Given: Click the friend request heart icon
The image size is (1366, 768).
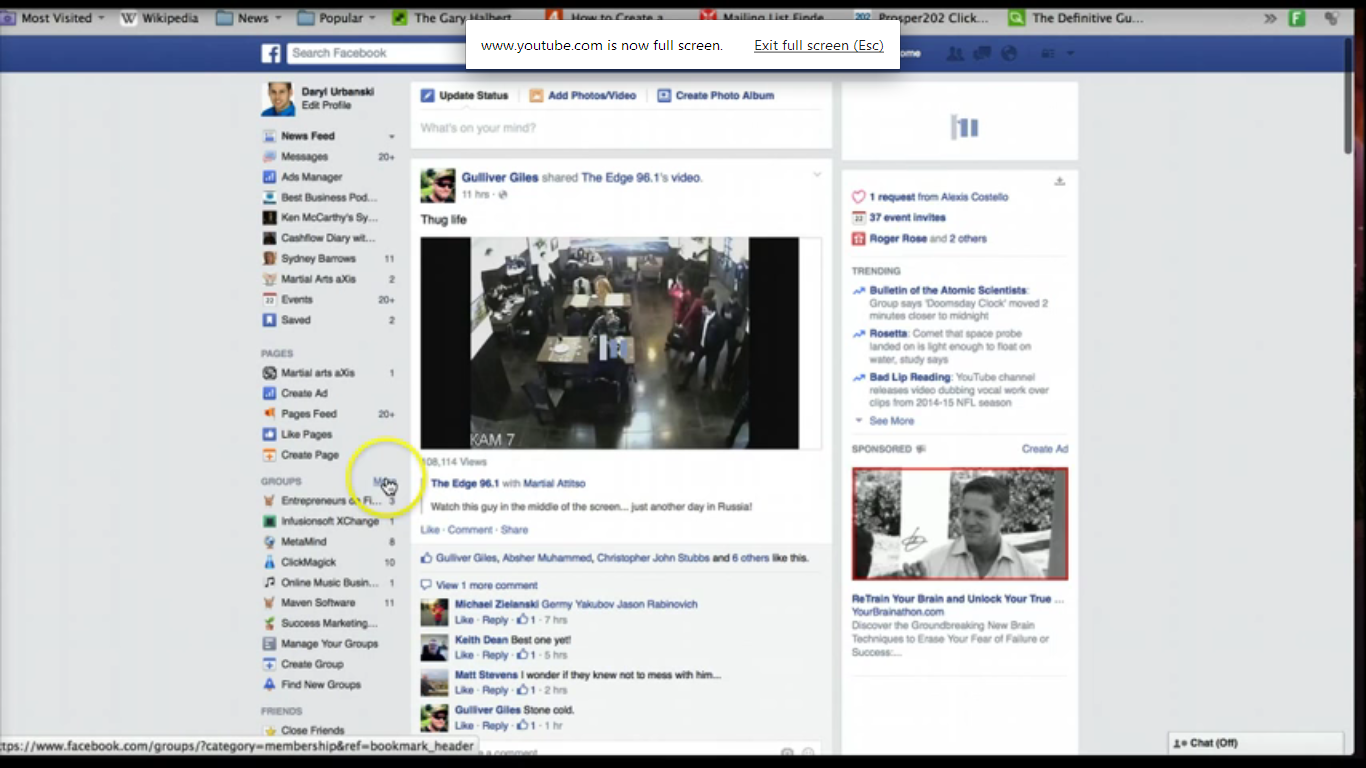Looking at the screenshot, I should point(858,197).
